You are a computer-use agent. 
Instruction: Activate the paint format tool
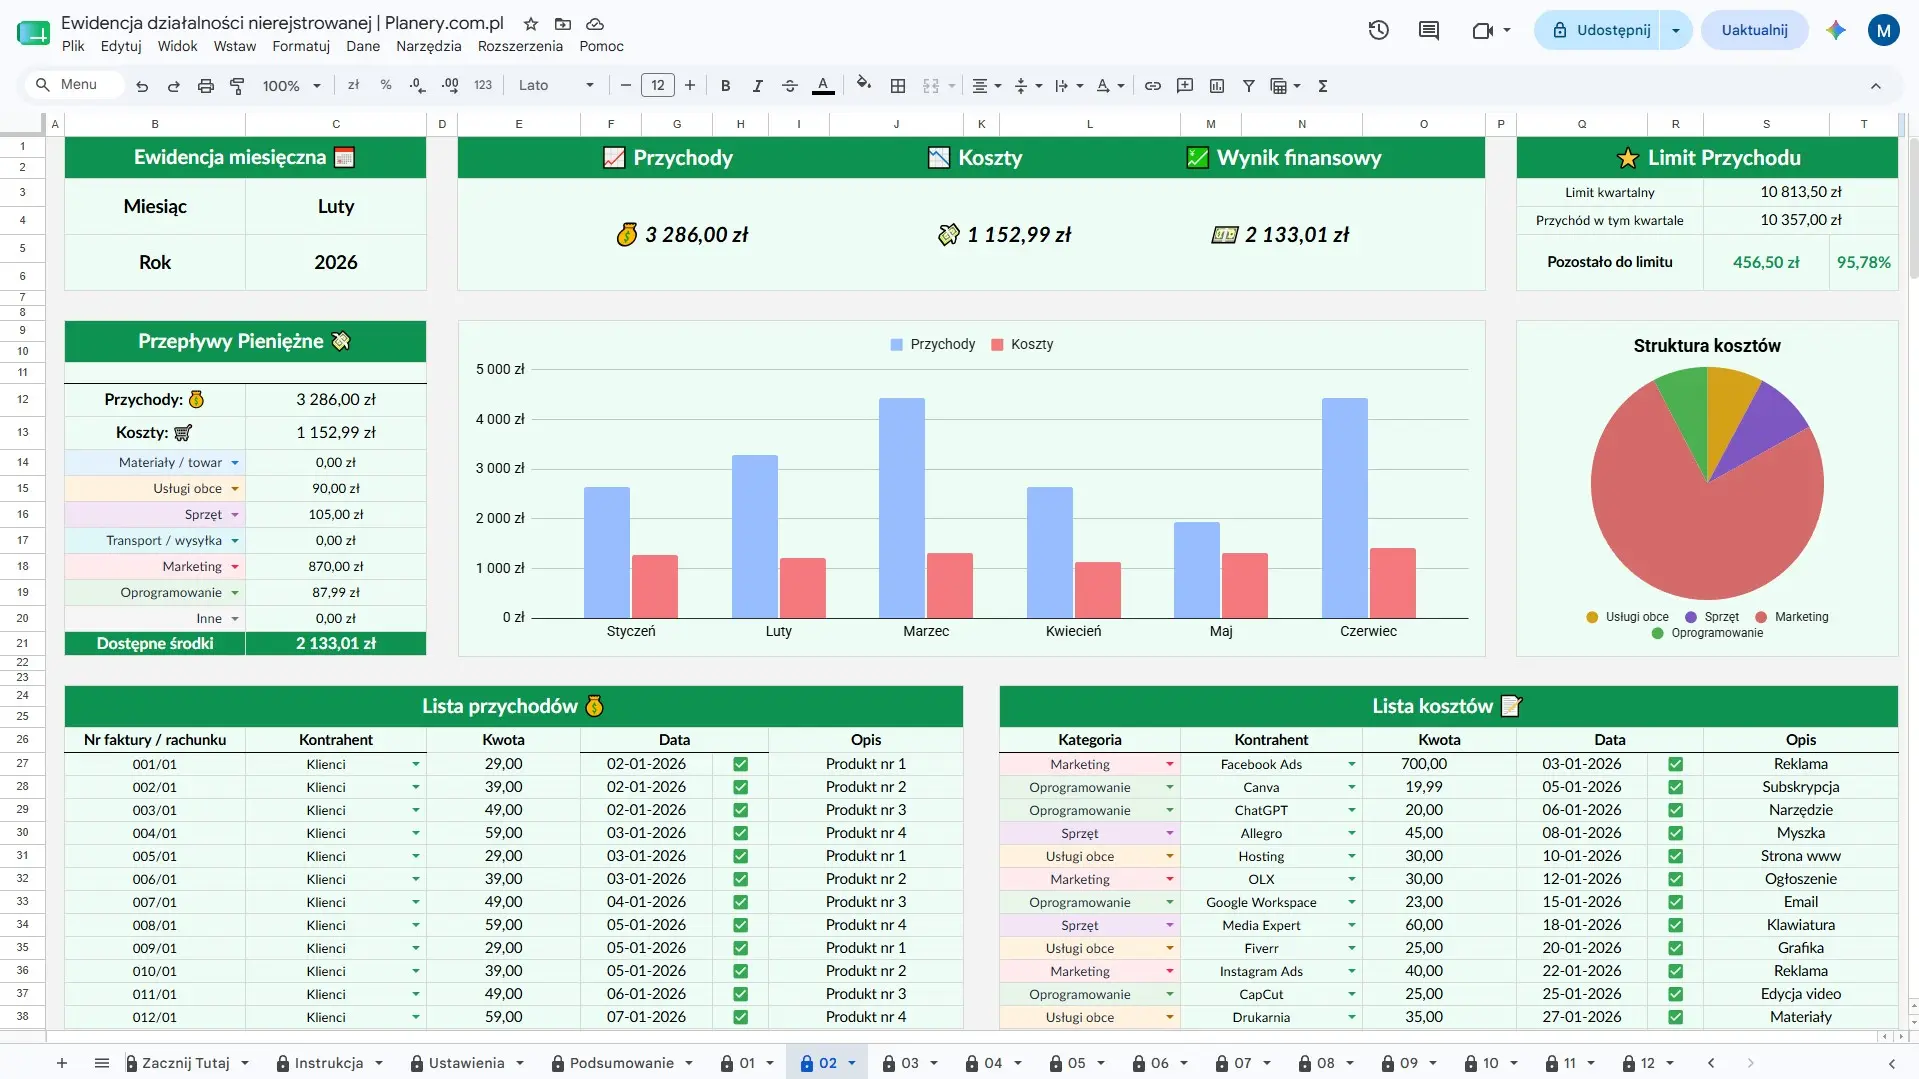coord(238,86)
